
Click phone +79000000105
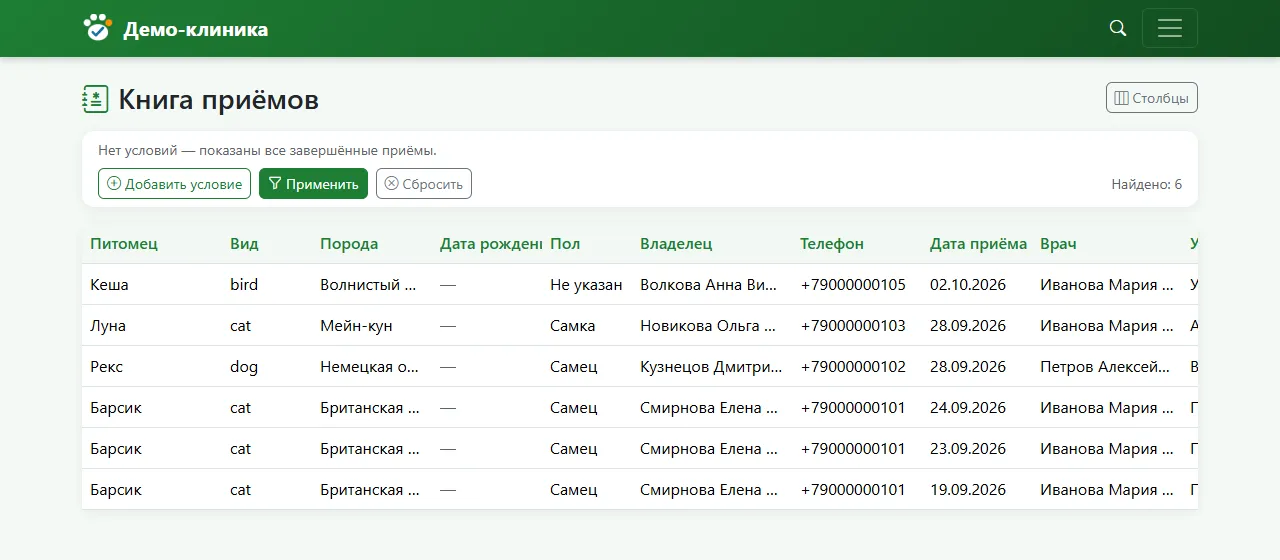coord(853,285)
